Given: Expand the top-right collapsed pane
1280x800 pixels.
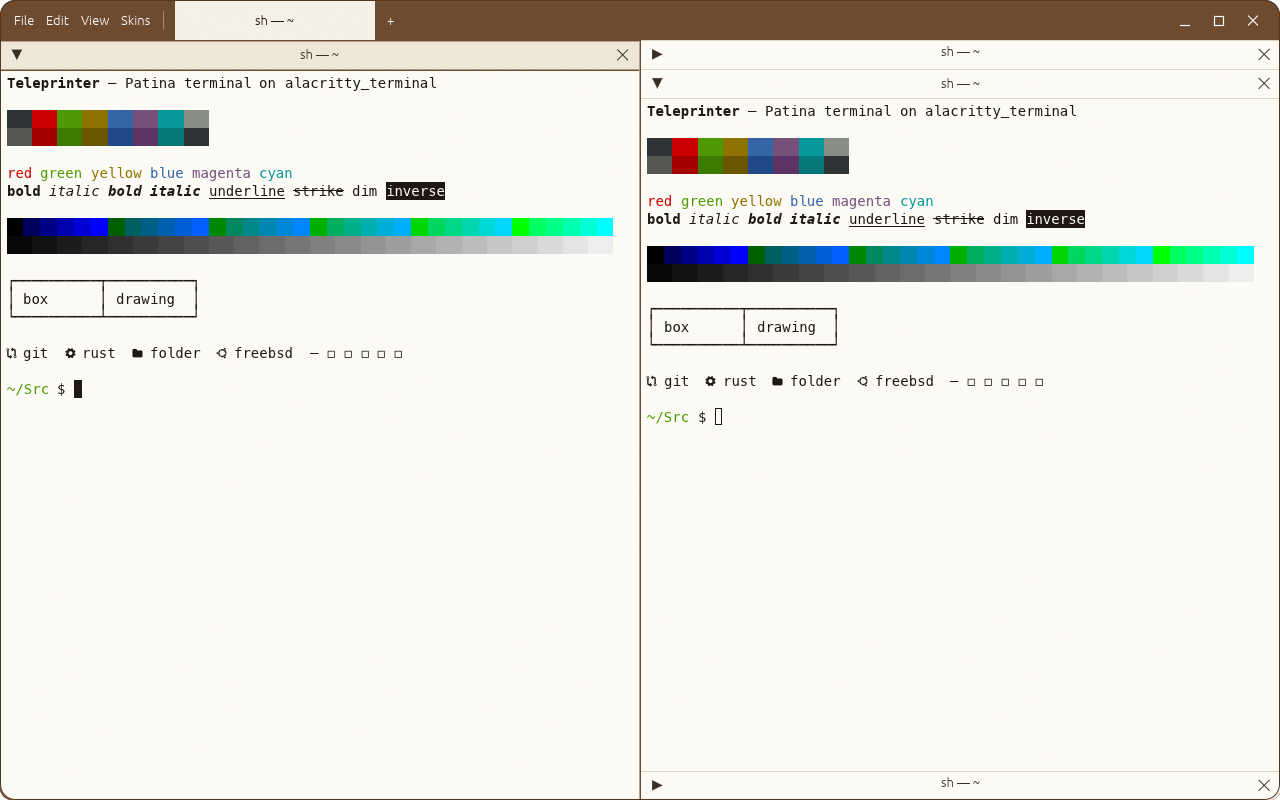Looking at the screenshot, I should 657,54.
